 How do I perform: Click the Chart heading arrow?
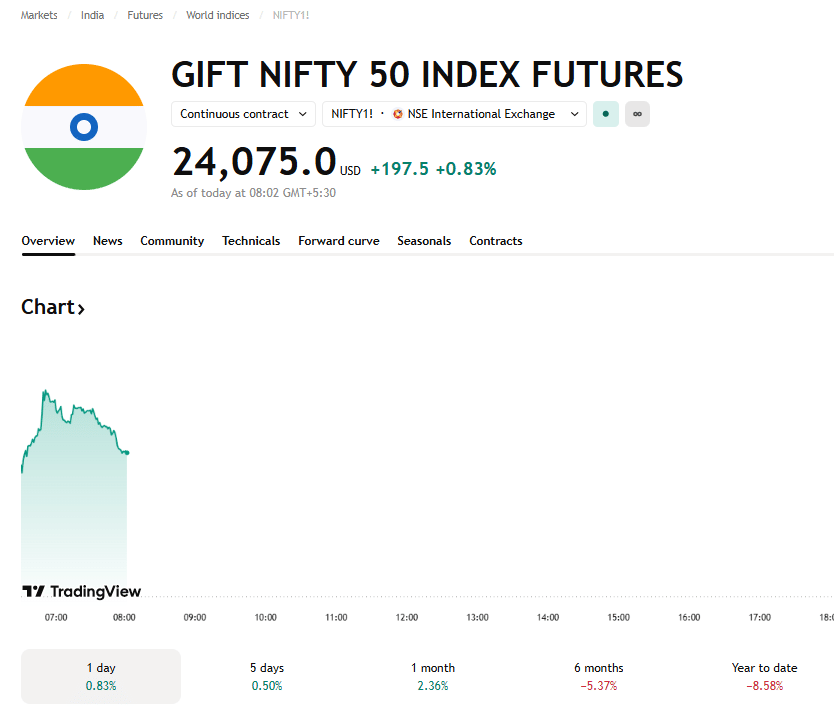(81, 309)
